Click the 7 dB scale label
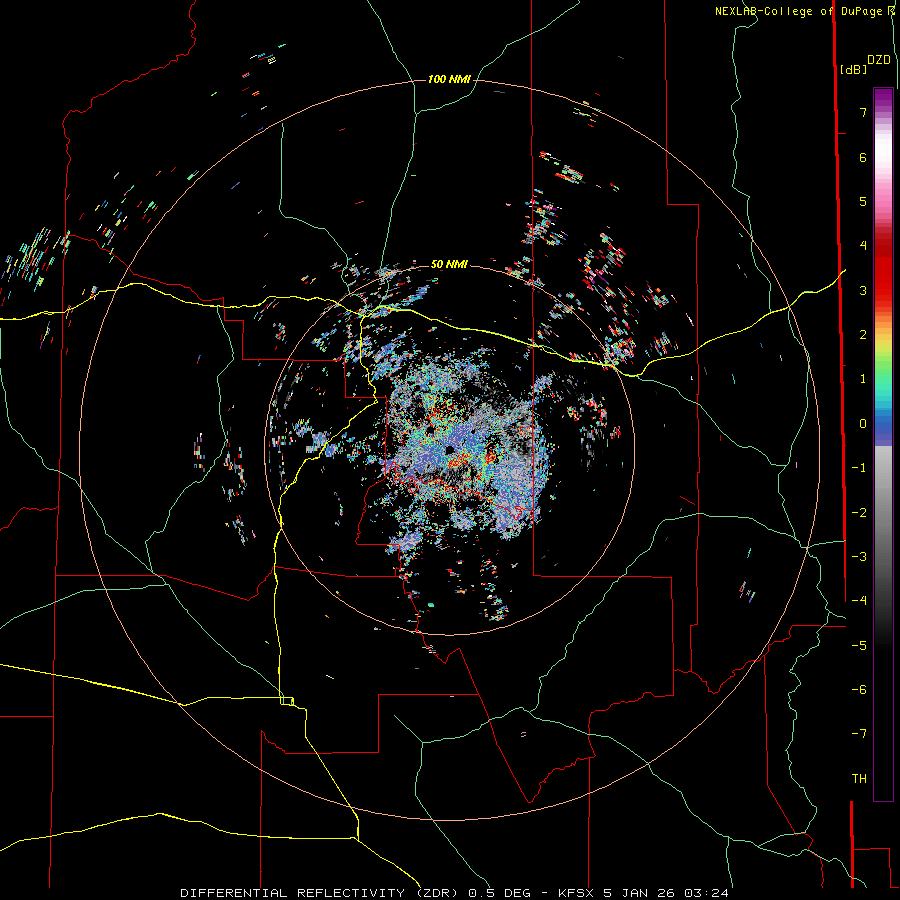This screenshot has width=900, height=900. tap(863, 112)
